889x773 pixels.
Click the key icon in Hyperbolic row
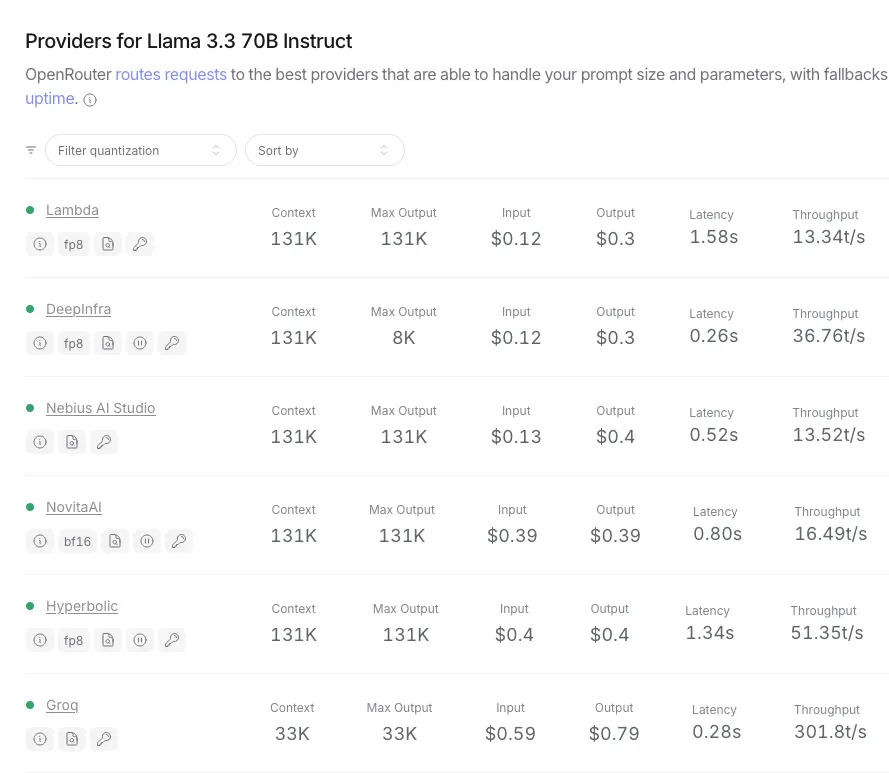172,640
